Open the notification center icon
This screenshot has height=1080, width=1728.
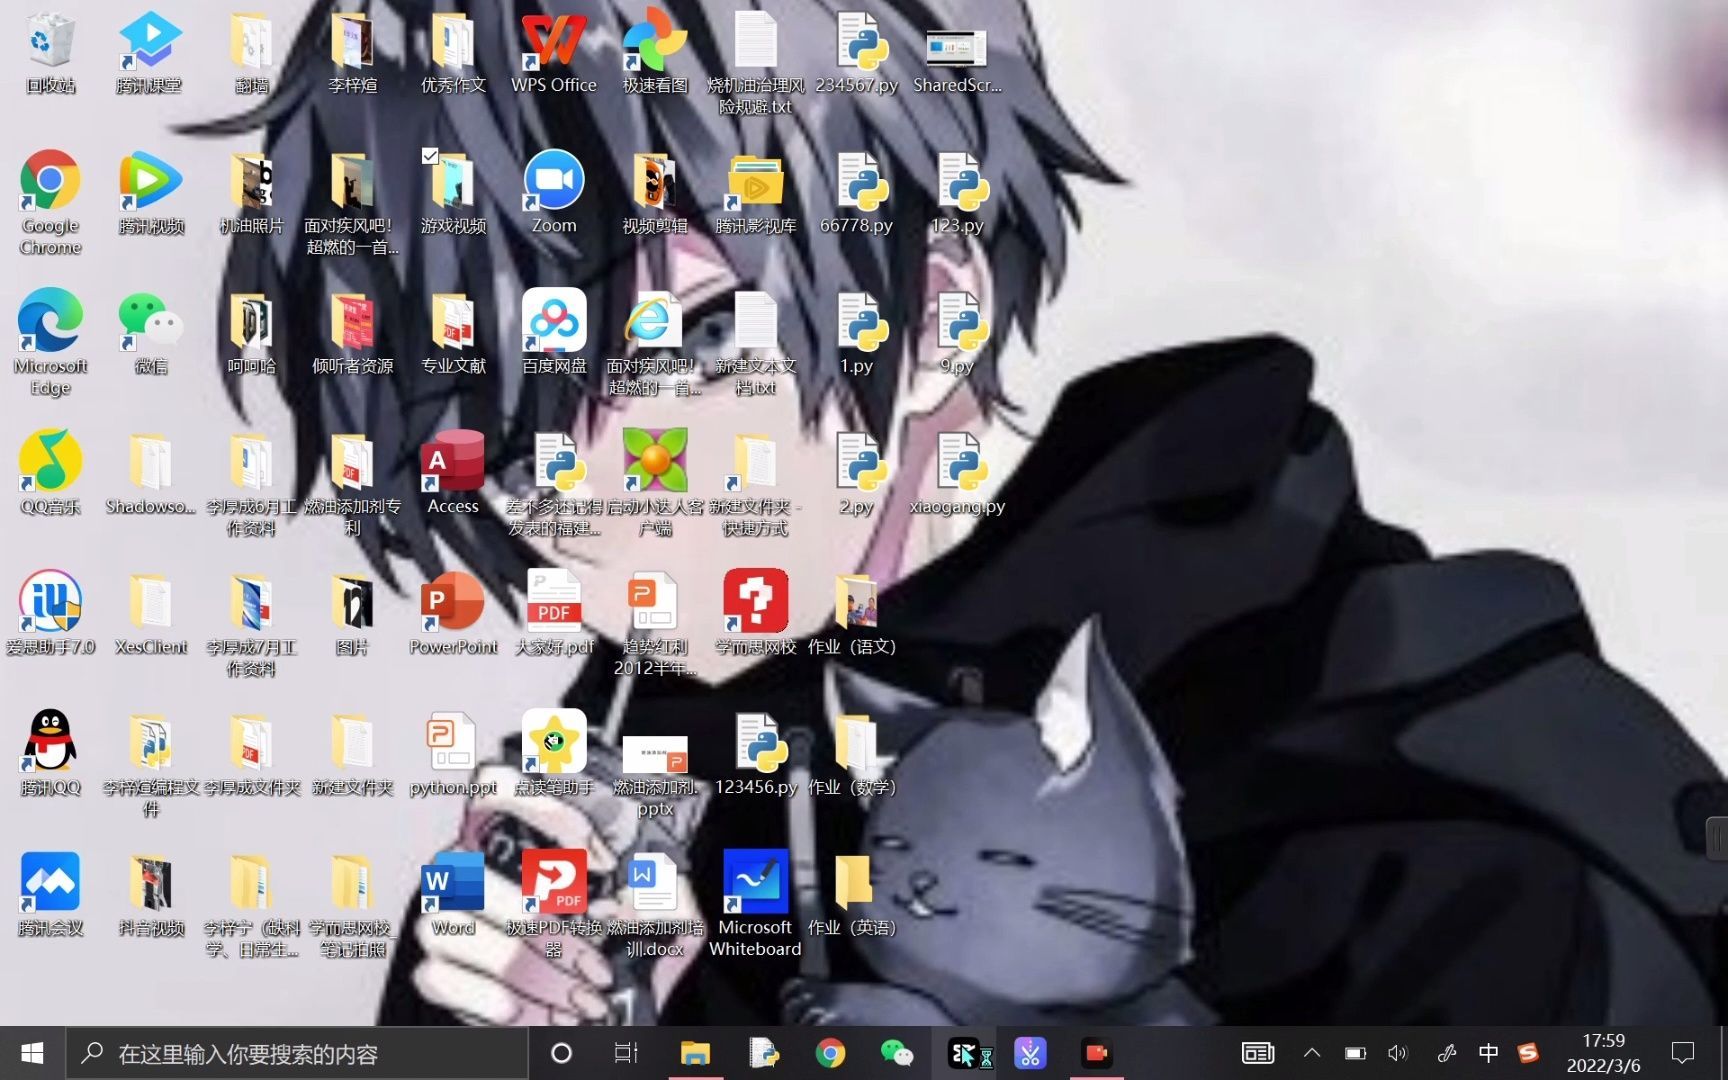pyautogui.click(x=1683, y=1053)
